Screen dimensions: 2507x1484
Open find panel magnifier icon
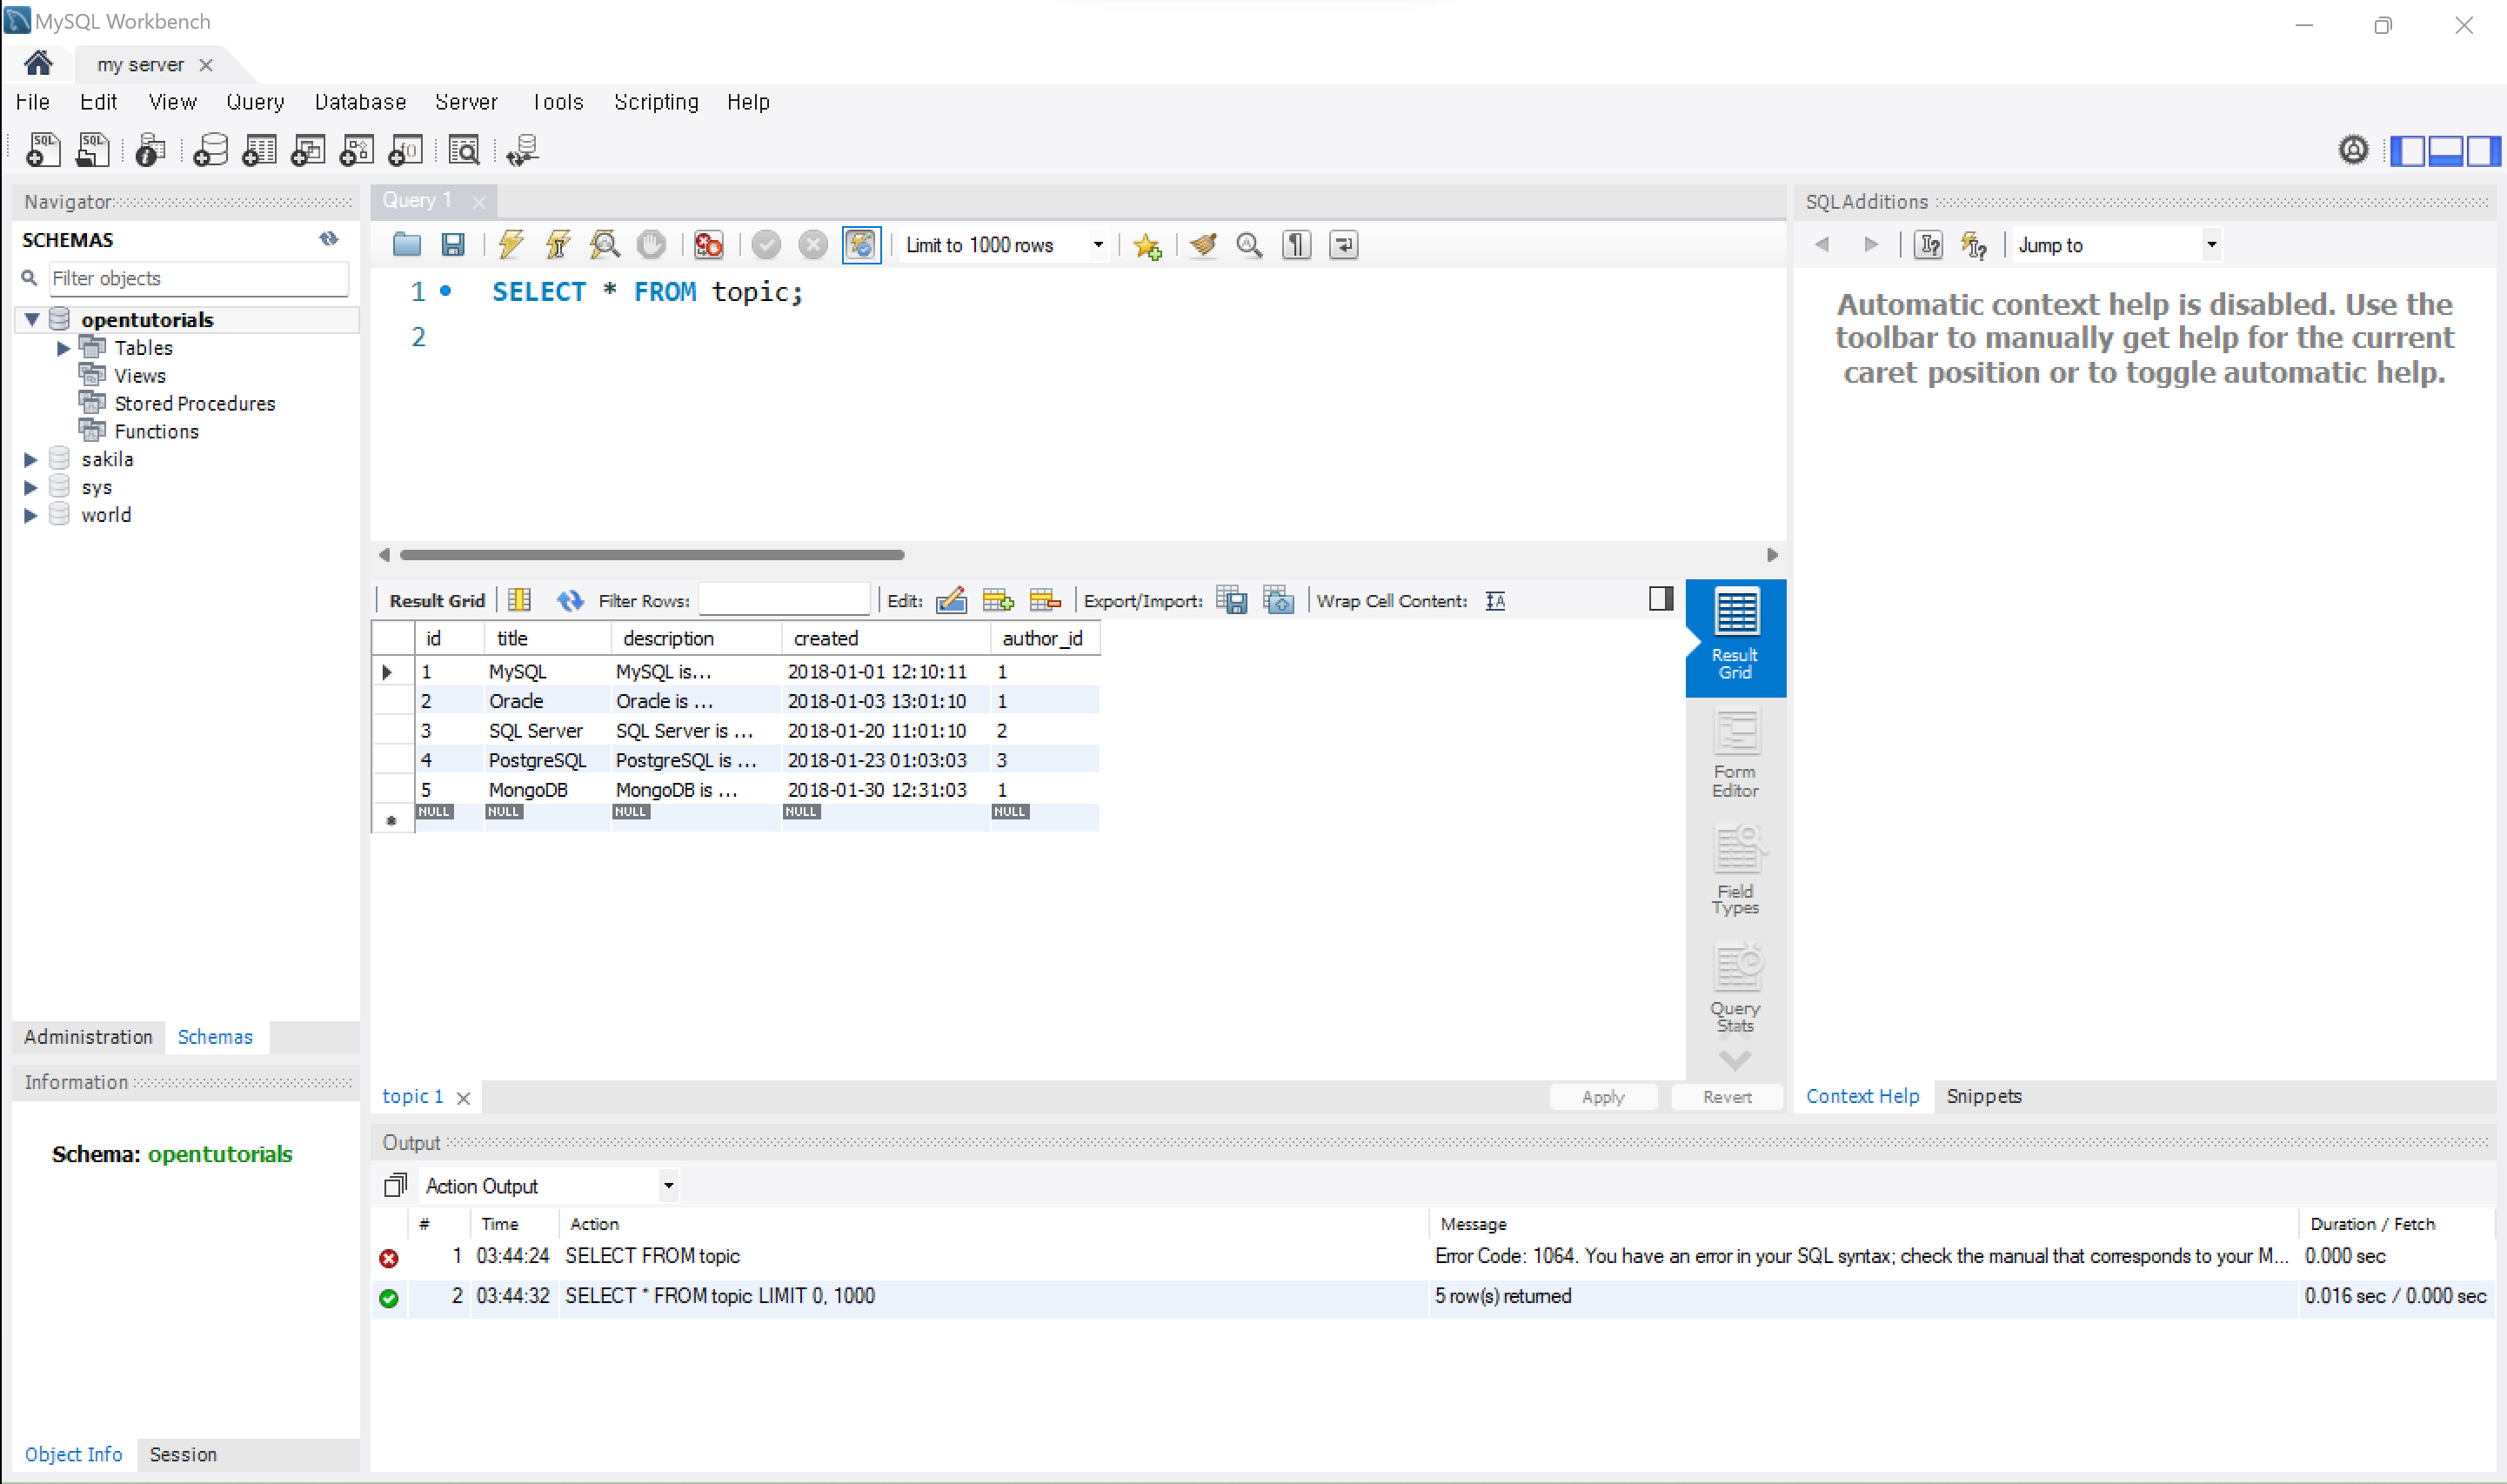(x=1249, y=245)
